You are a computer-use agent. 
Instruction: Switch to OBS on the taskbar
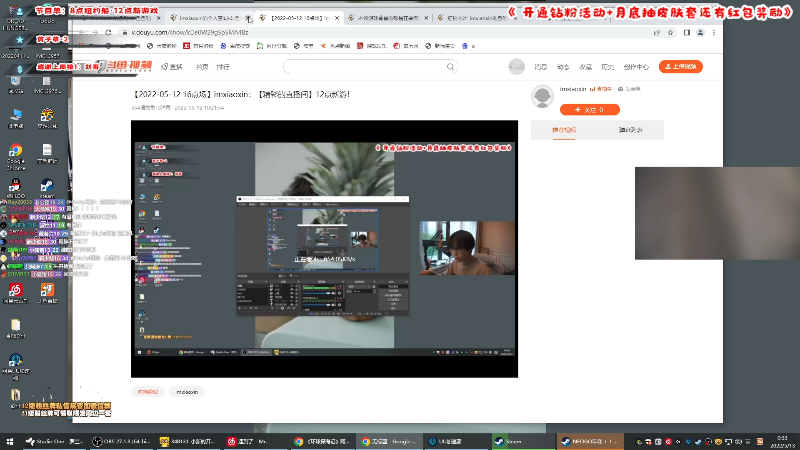tap(121, 441)
